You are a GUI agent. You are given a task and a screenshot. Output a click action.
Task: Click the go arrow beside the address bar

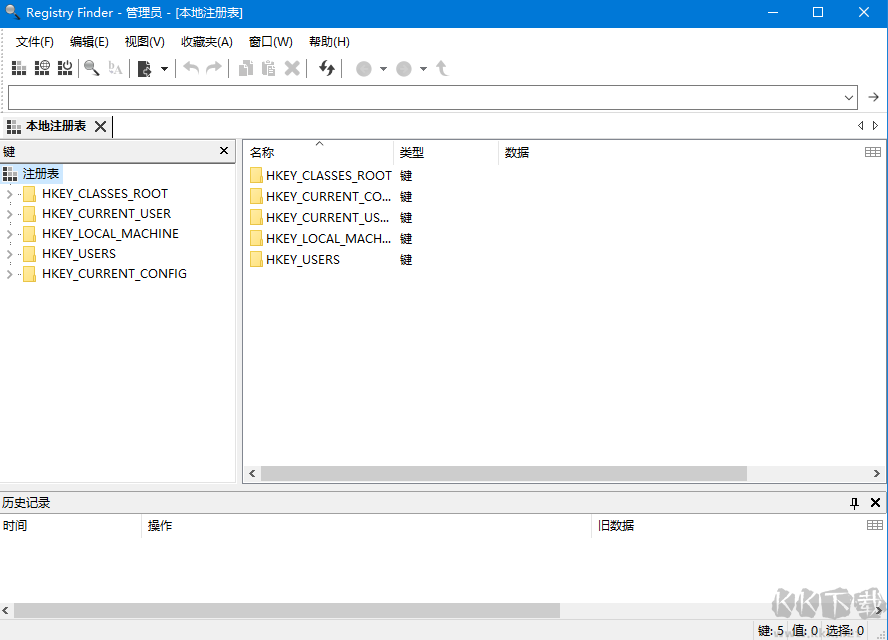(x=873, y=97)
